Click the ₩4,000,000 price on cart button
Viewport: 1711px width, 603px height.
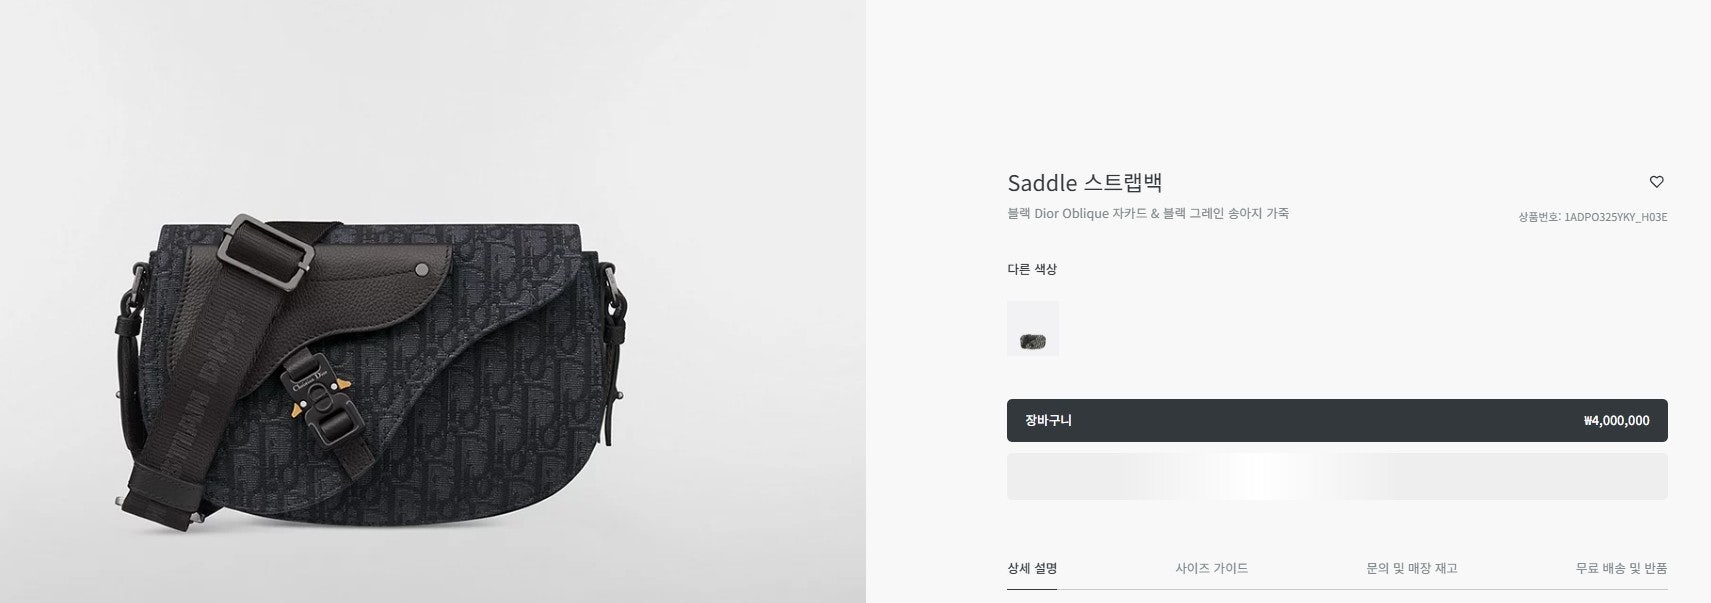coord(1616,421)
